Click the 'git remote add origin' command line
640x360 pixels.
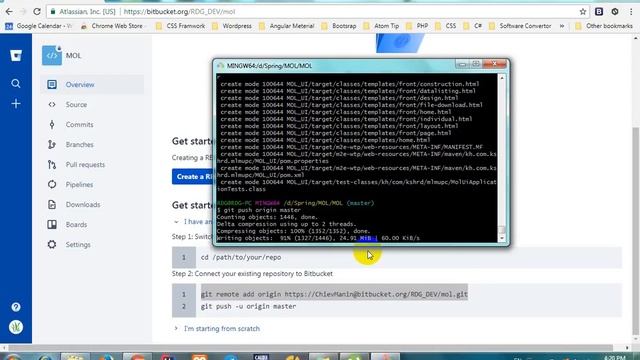(334, 294)
